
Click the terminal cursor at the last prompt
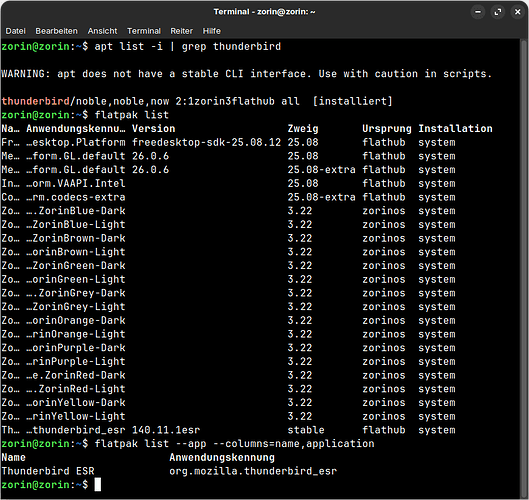tap(98, 485)
